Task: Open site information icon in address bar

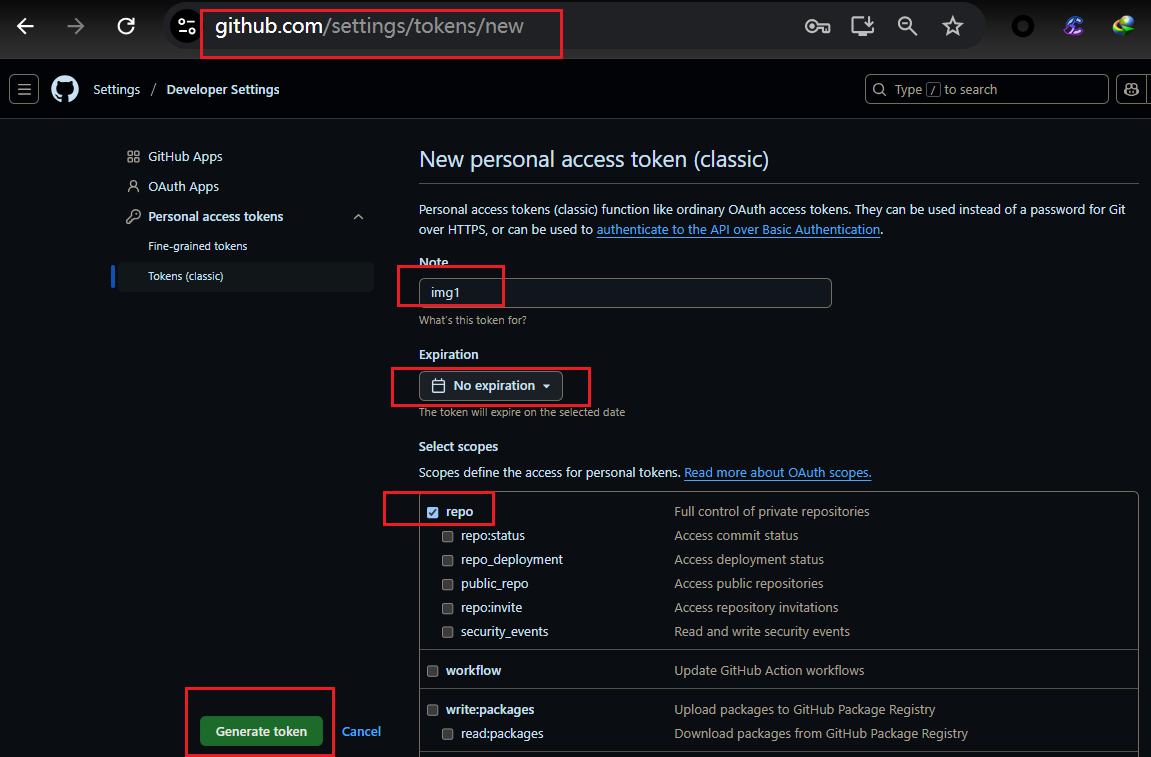Action: tap(186, 26)
